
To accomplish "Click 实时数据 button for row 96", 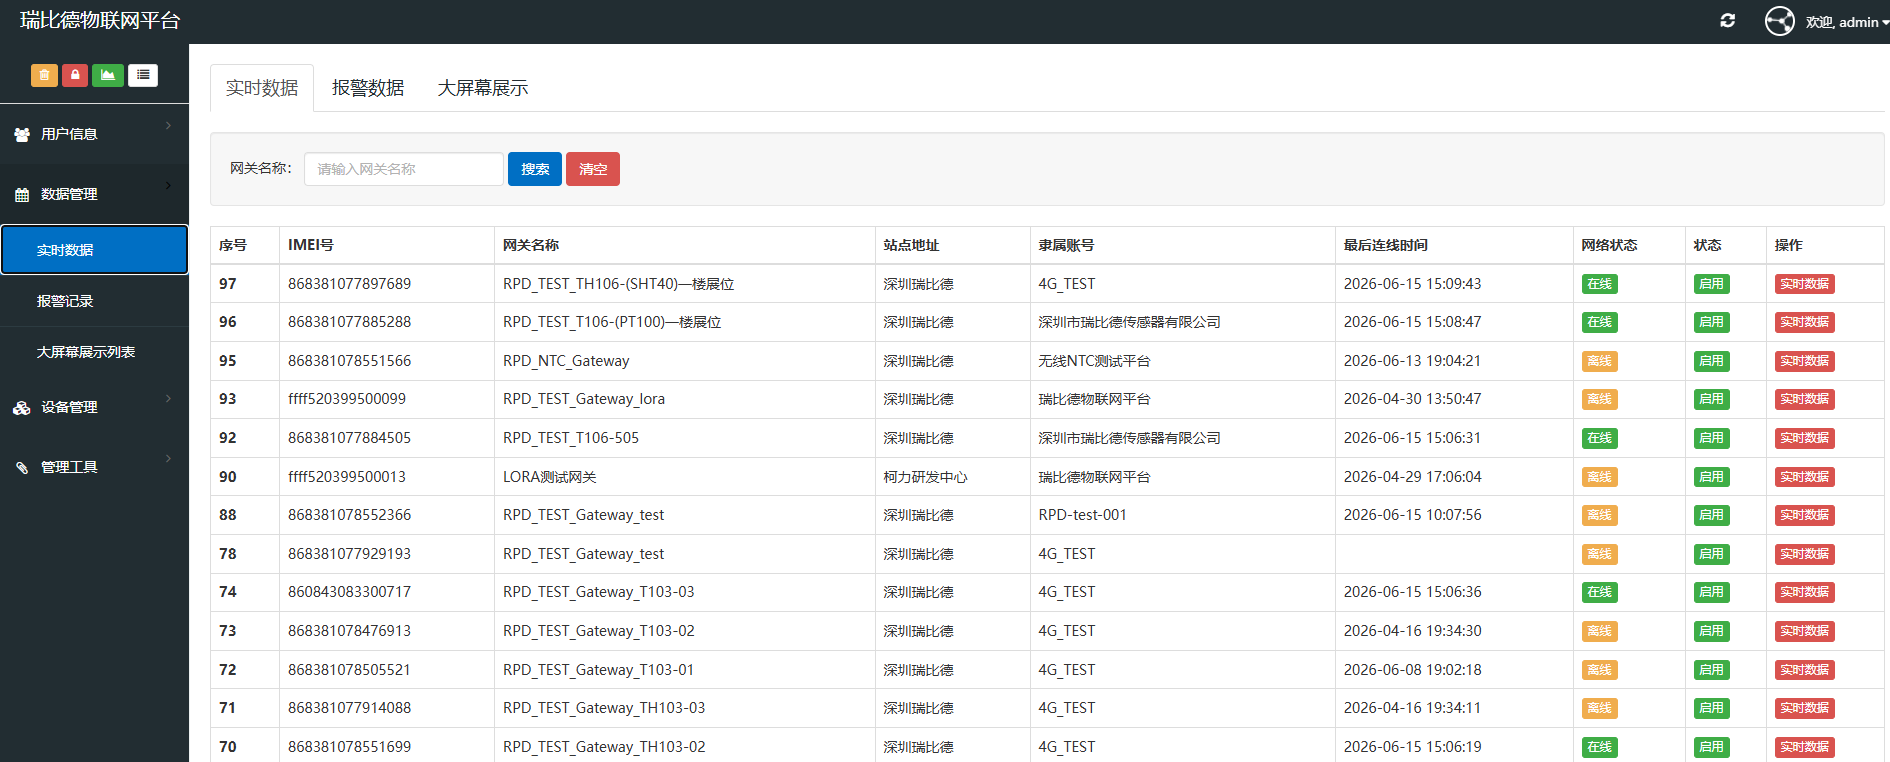I will [x=1804, y=322].
